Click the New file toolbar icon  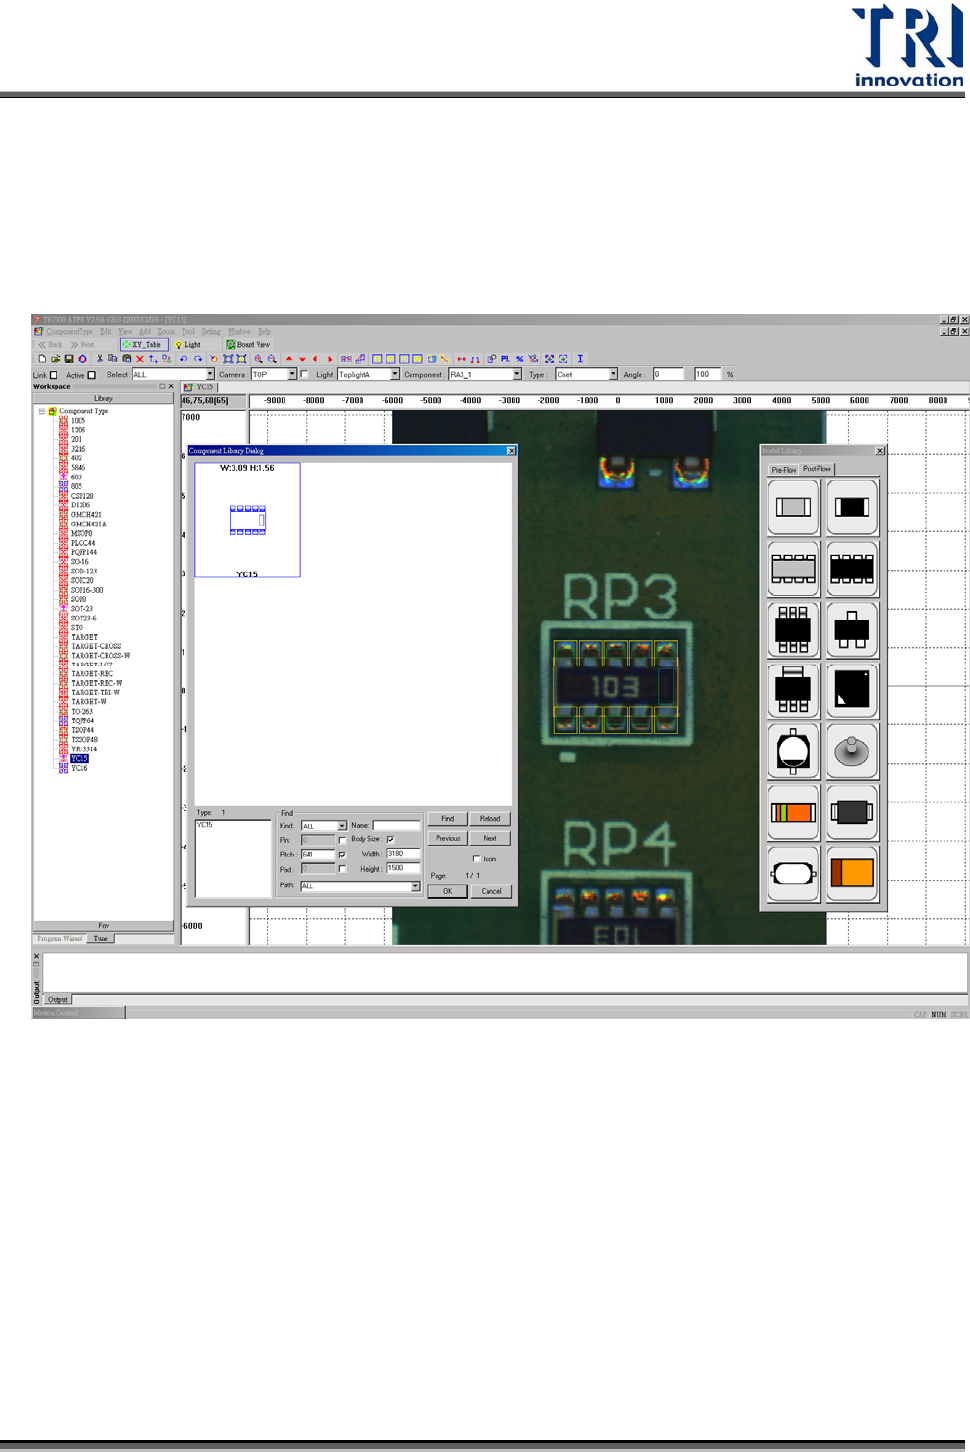coord(42,359)
